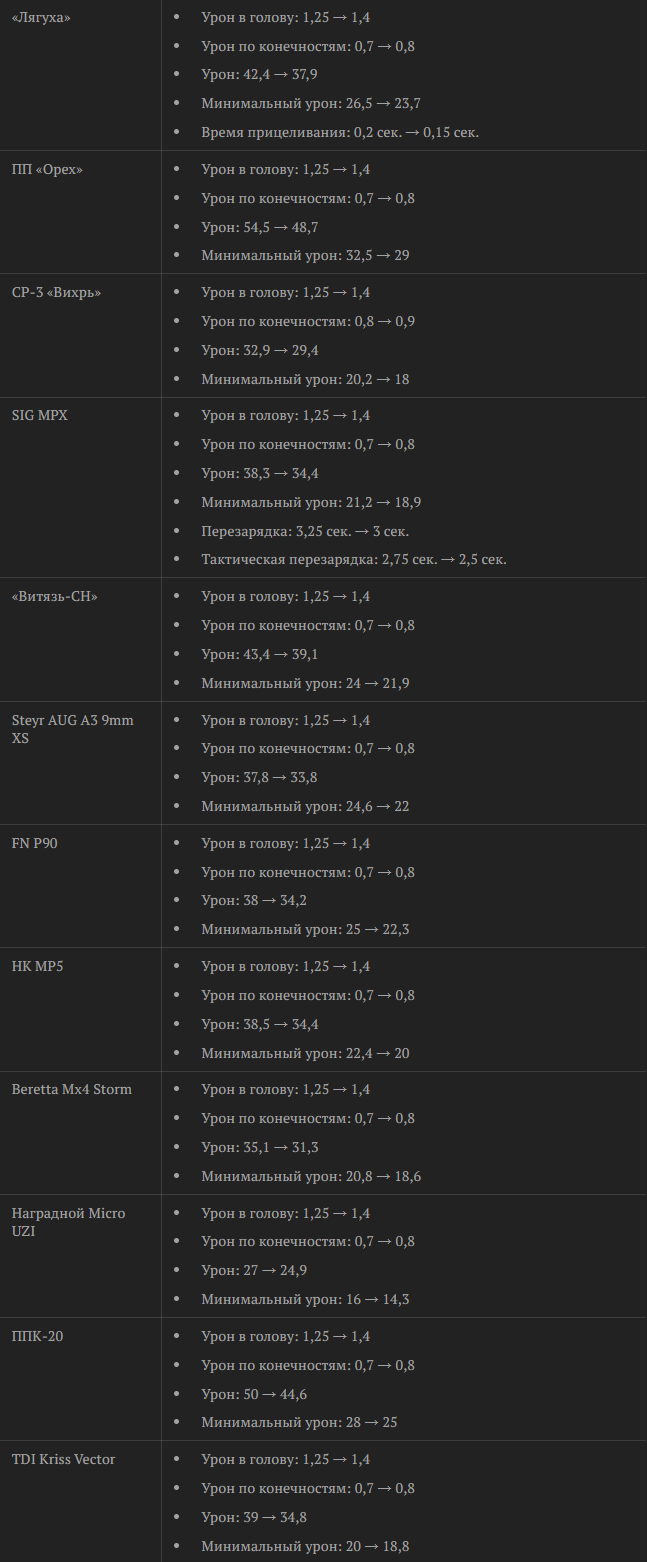This screenshot has height=1562, width=647.
Task: Click the Beretta Mx4 Storm label
Action: click(72, 1089)
